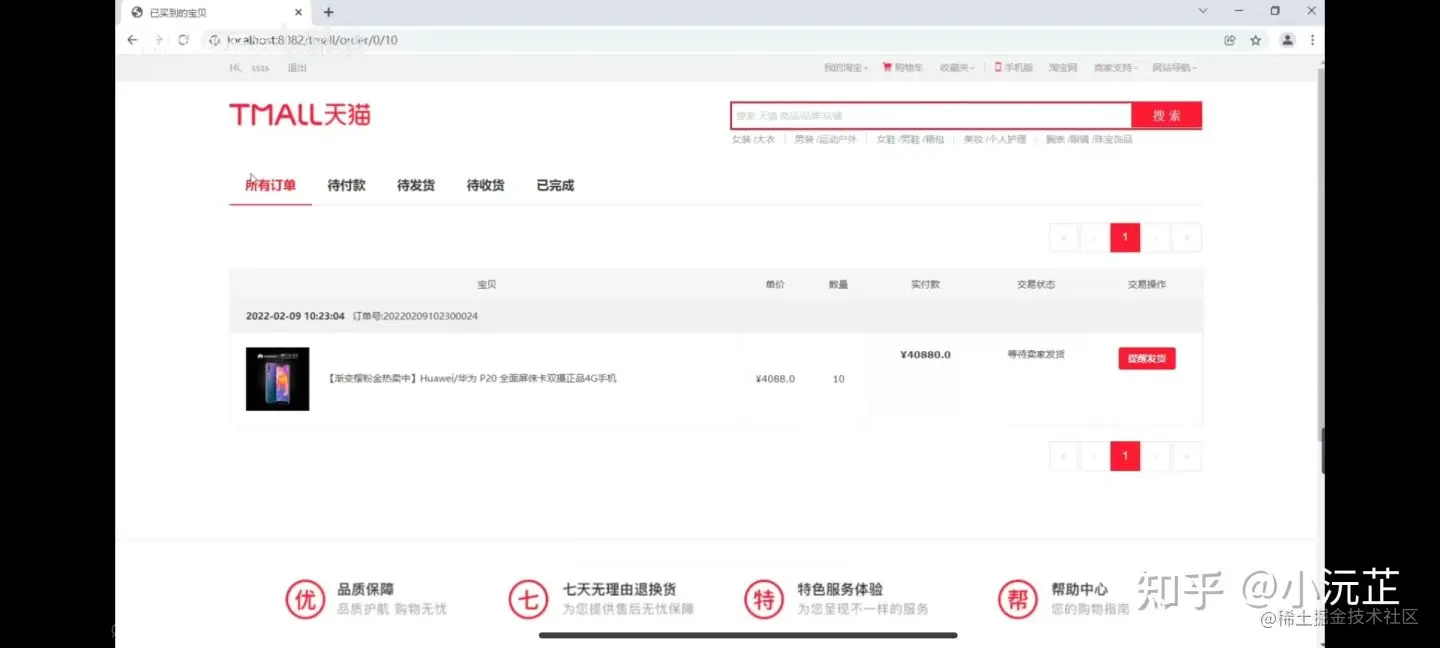Go back with the browser back arrow
The width and height of the screenshot is (1440, 648).
pyautogui.click(x=132, y=40)
